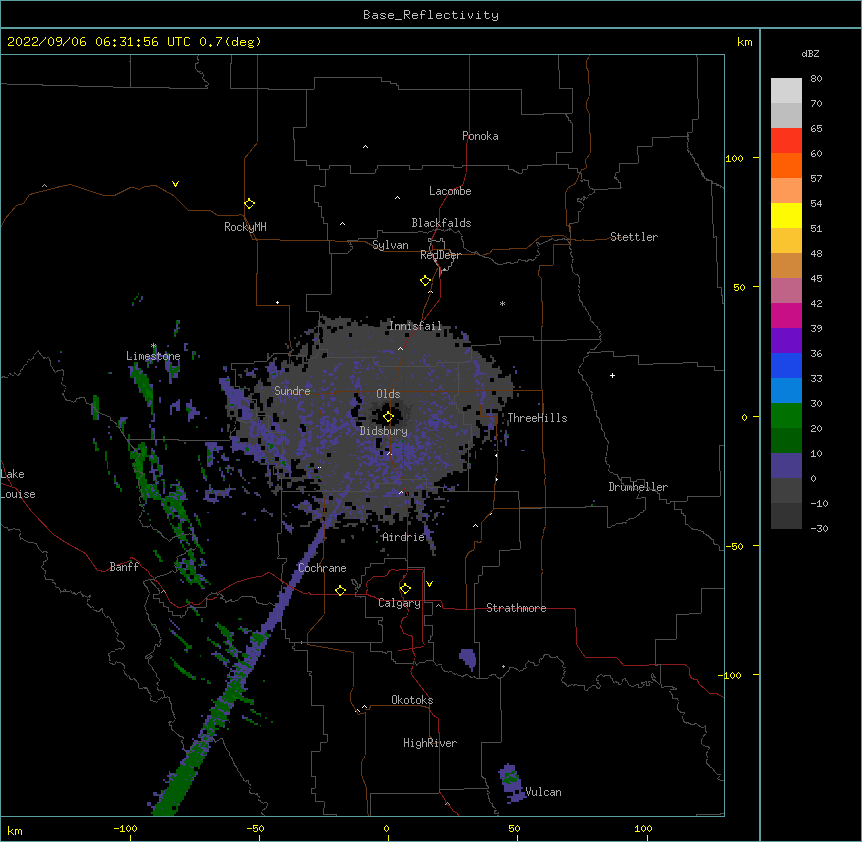Click the yellow radar site marker near Didsbury
Viewport: 862px width, 842px height.
pyautogui.click(x=388, y=417)
